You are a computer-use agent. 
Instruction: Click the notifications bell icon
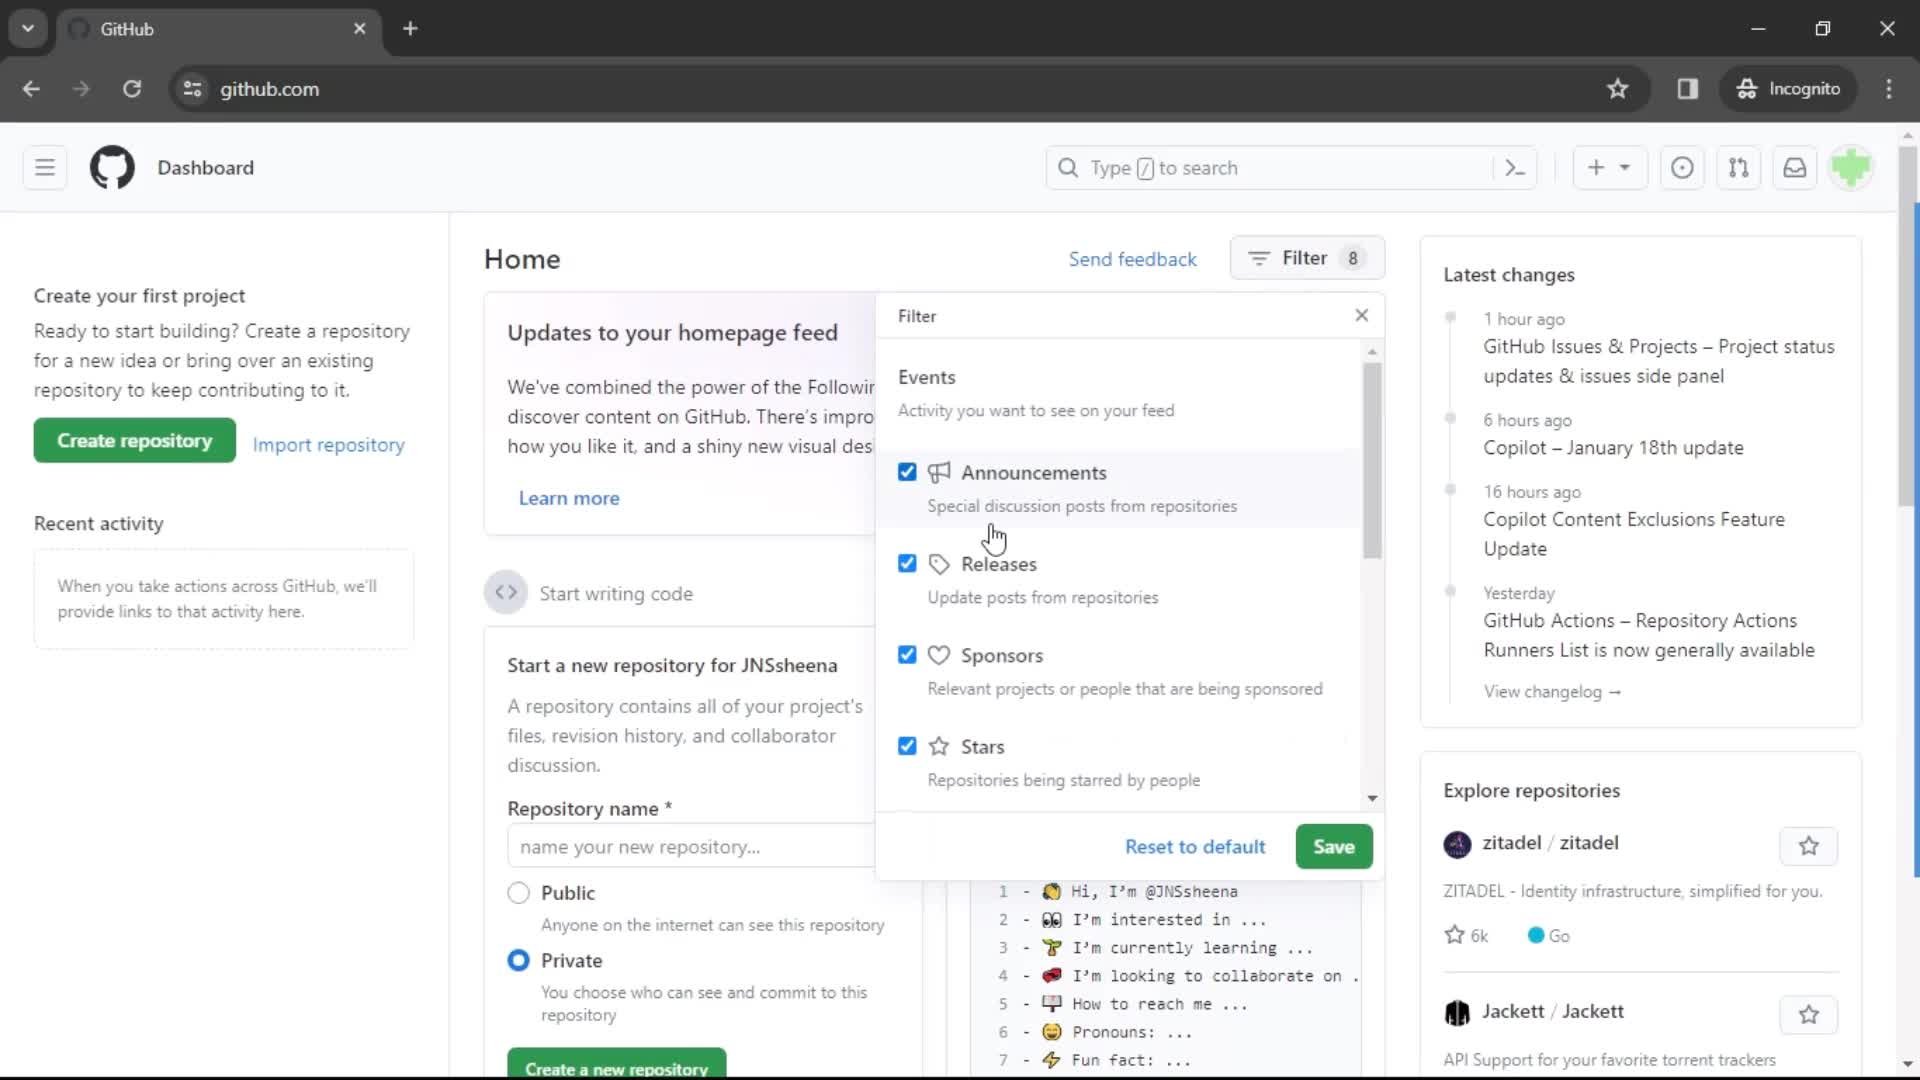(x=1795, y=167)
